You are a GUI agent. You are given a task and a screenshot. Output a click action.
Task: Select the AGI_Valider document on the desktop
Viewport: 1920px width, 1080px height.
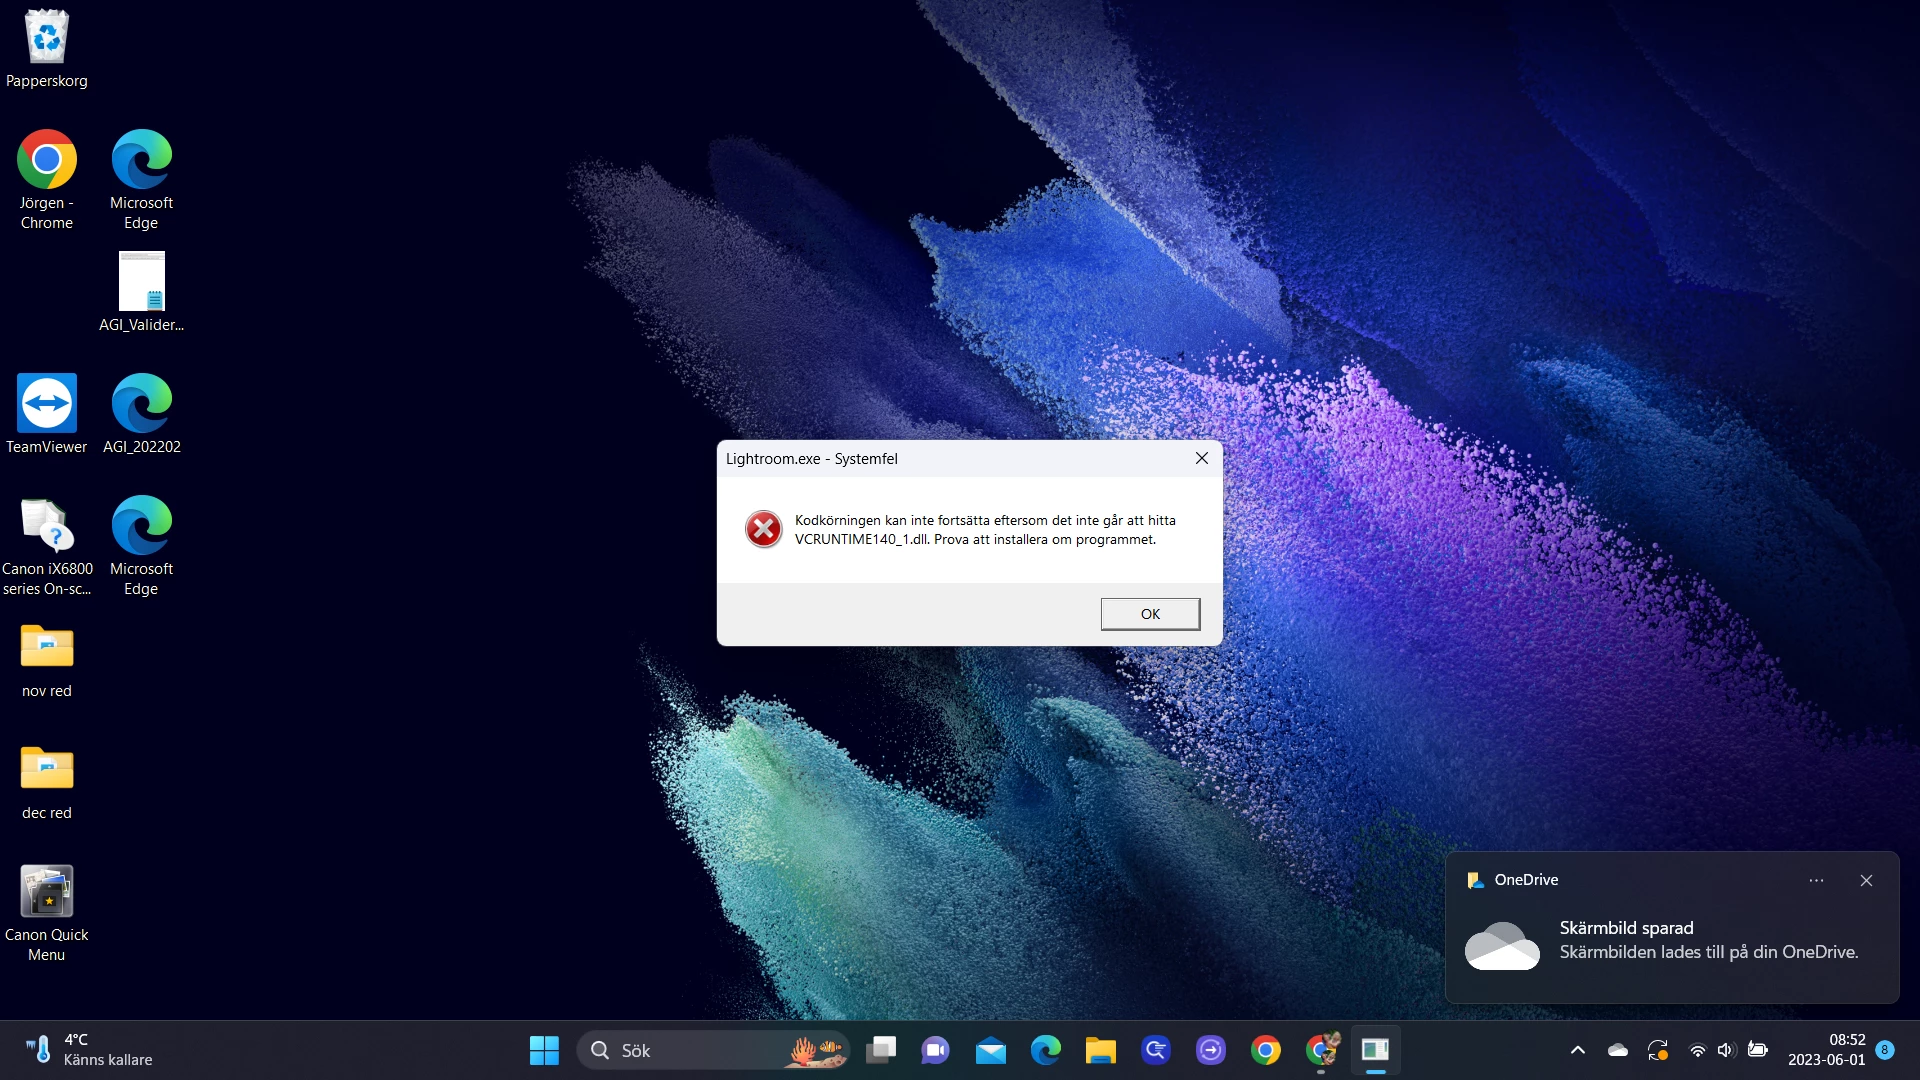141,283
